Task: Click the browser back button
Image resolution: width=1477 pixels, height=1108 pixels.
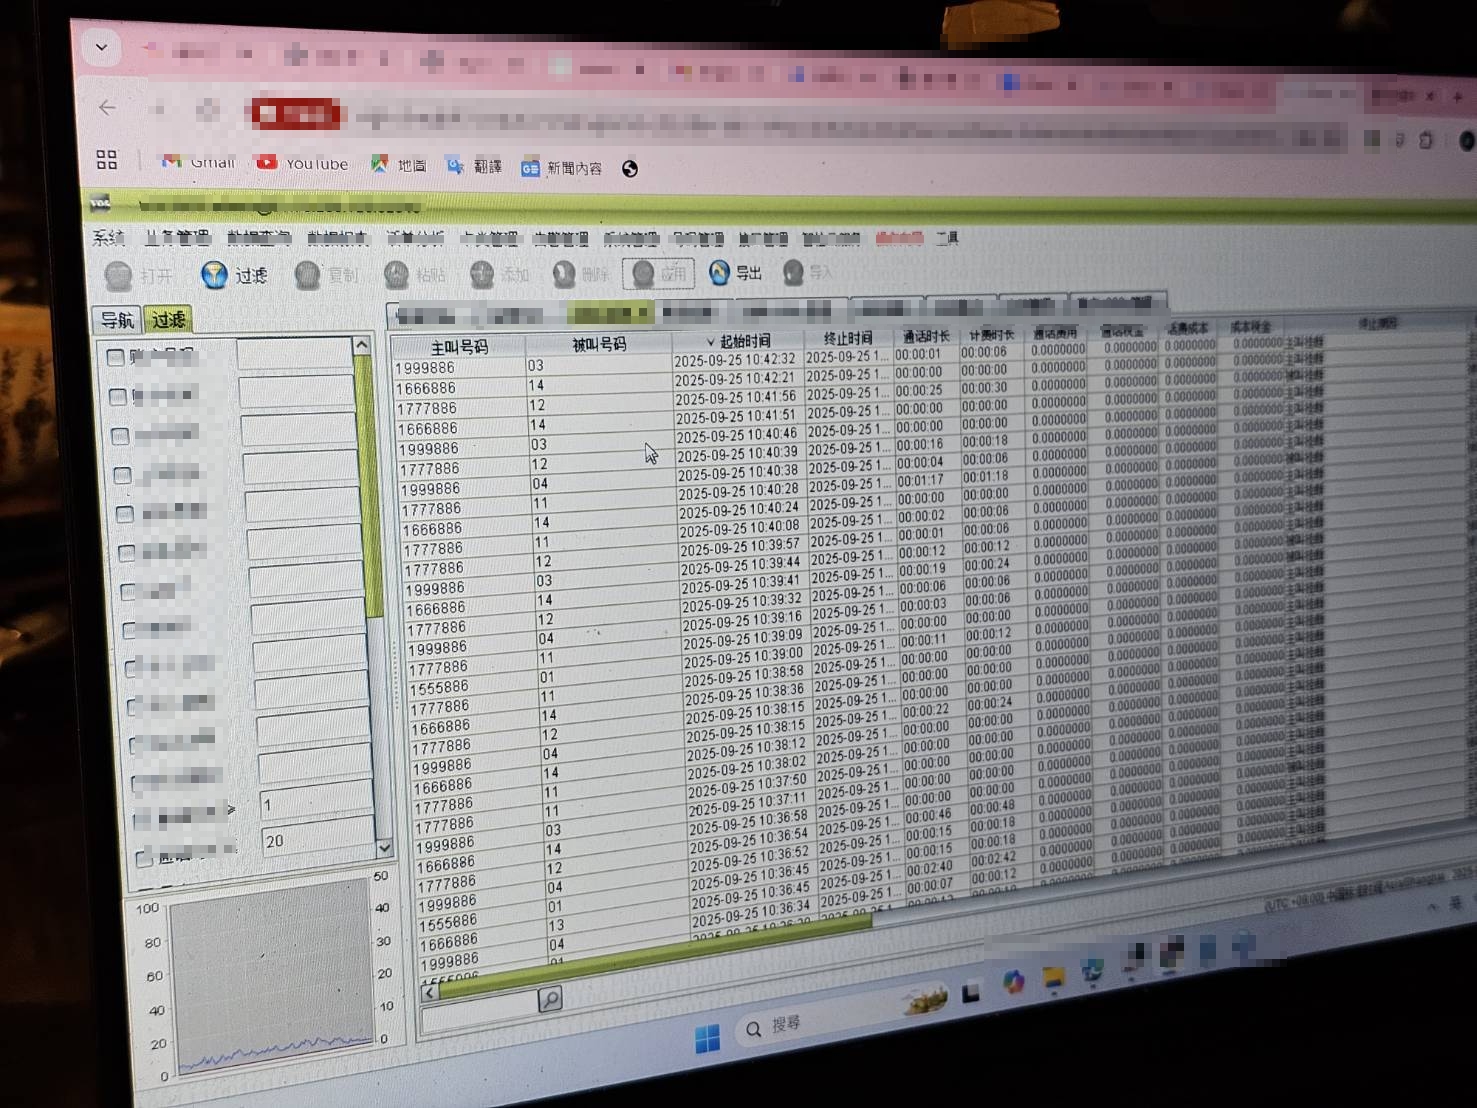Action: 107,108
